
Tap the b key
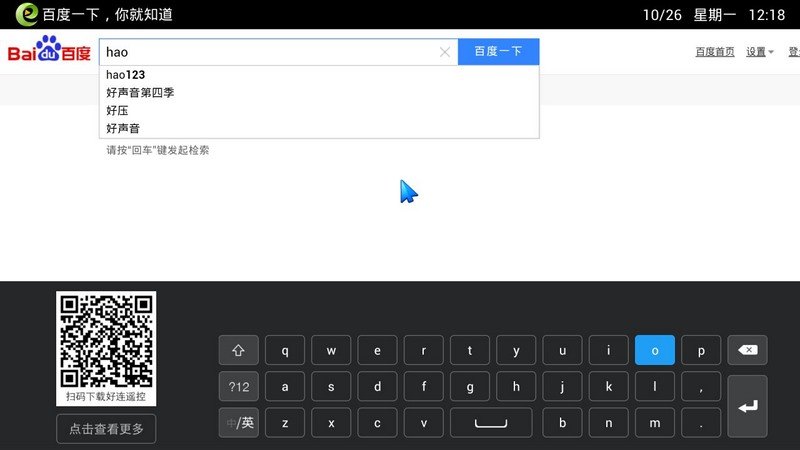point(562,423)
